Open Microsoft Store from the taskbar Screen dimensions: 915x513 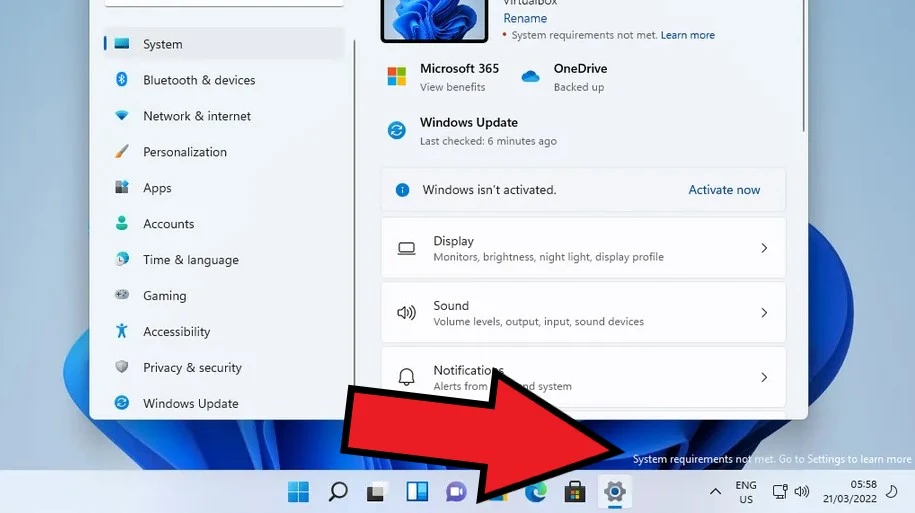(x=575, y=492)
